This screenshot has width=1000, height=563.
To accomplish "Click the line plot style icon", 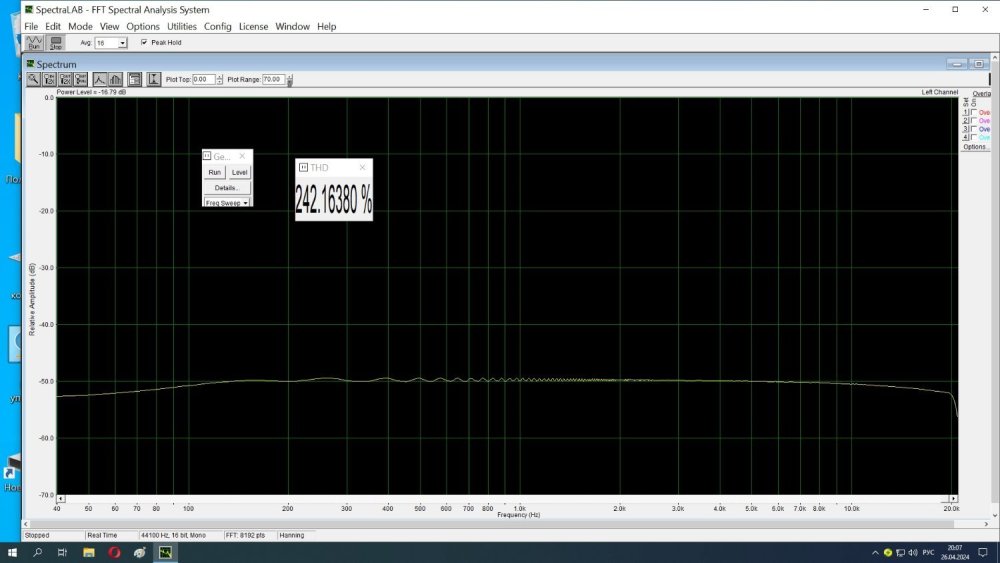I will tap(99, 79).
